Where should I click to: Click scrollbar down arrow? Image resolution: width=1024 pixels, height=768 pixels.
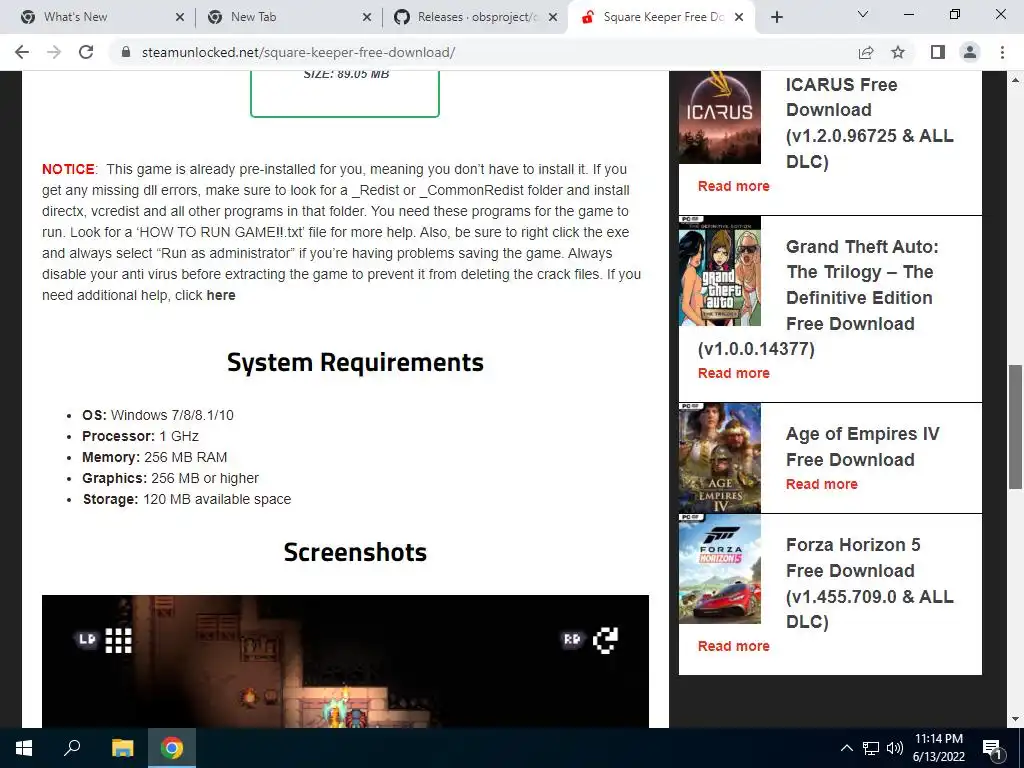tap(1015, 719)
